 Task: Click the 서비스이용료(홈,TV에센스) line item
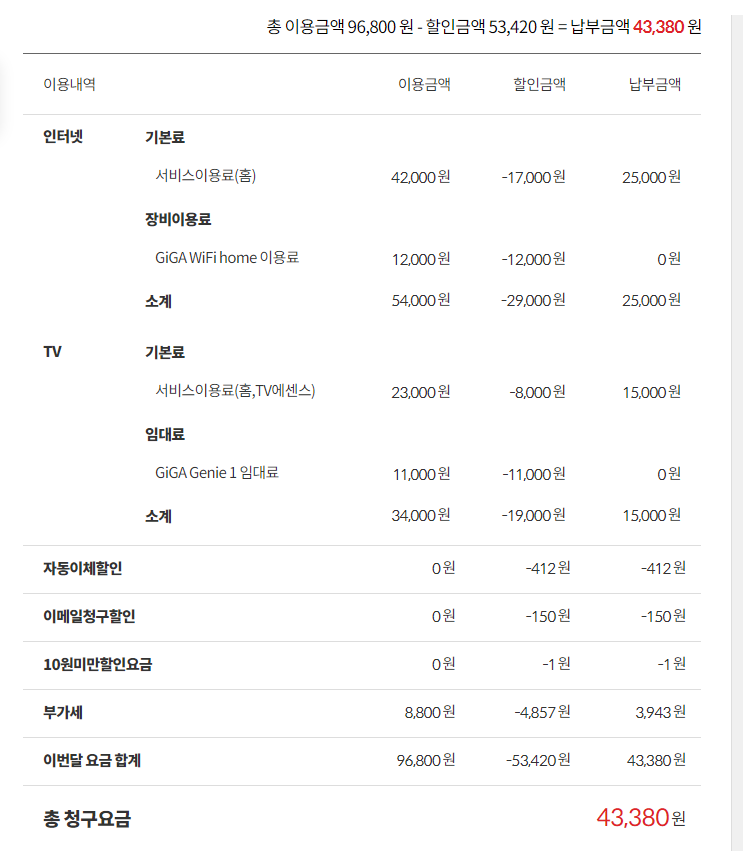pyautogui.click(x=235, y=391)
